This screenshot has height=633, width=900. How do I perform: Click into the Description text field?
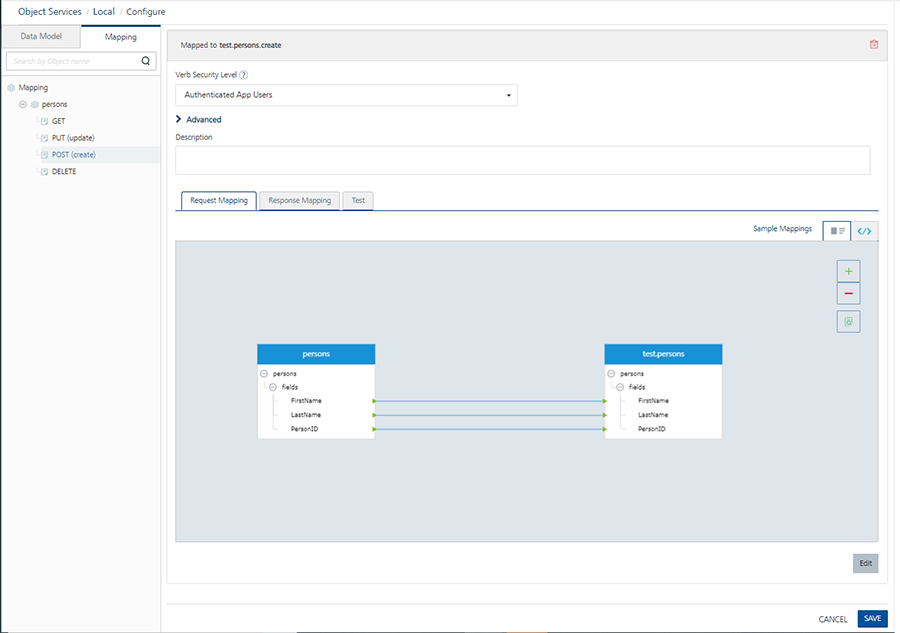(522, 160)
